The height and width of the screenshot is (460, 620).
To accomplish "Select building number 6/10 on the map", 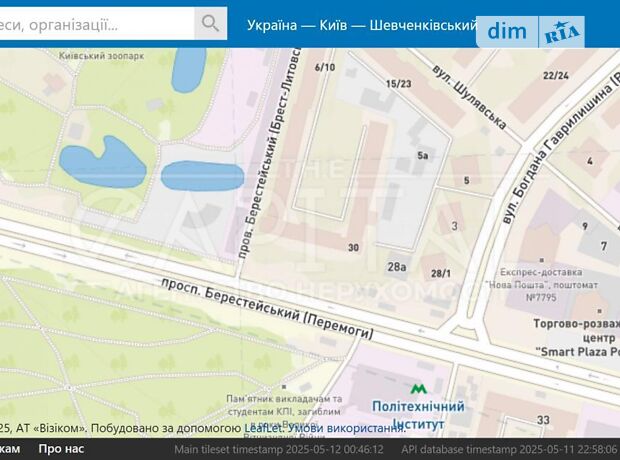I will pos(325,68).
